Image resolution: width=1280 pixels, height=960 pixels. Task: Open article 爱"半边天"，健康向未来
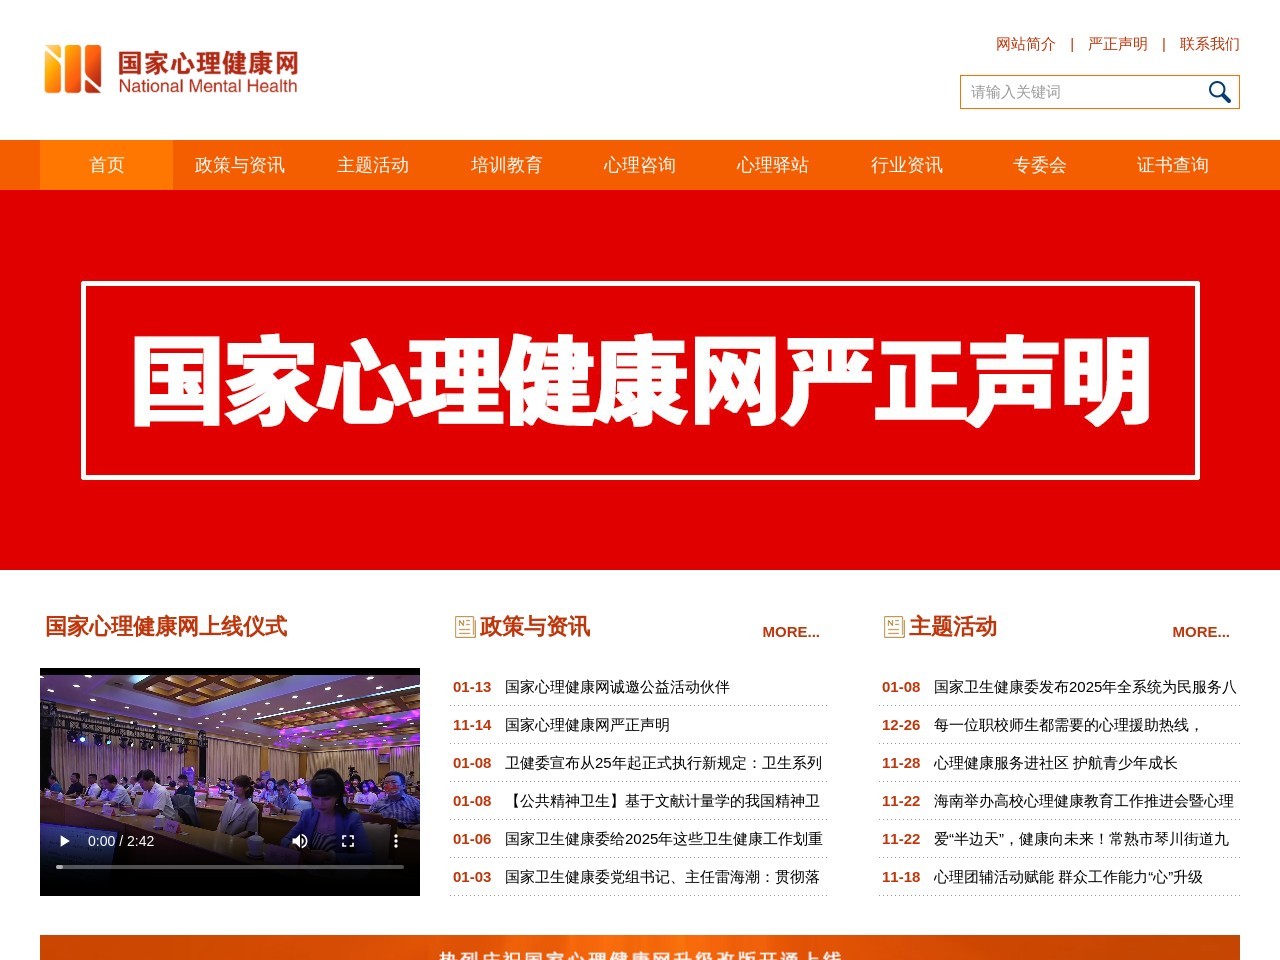click(x=1081, y=839)
